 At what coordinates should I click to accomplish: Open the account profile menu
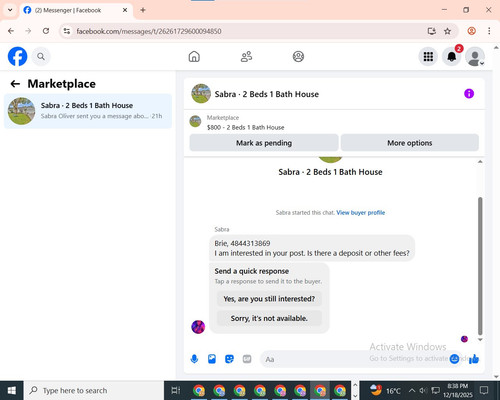click(x=475, y=56)
